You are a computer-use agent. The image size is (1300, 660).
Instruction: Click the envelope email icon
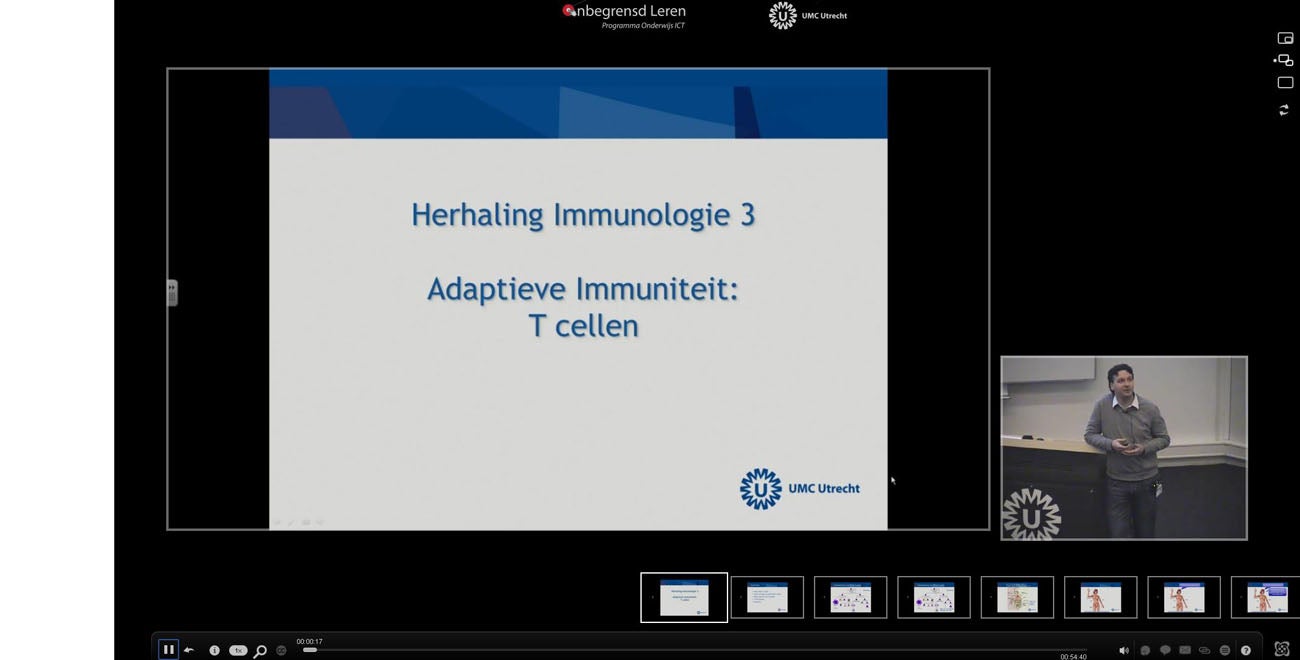tap(1185, 650)
